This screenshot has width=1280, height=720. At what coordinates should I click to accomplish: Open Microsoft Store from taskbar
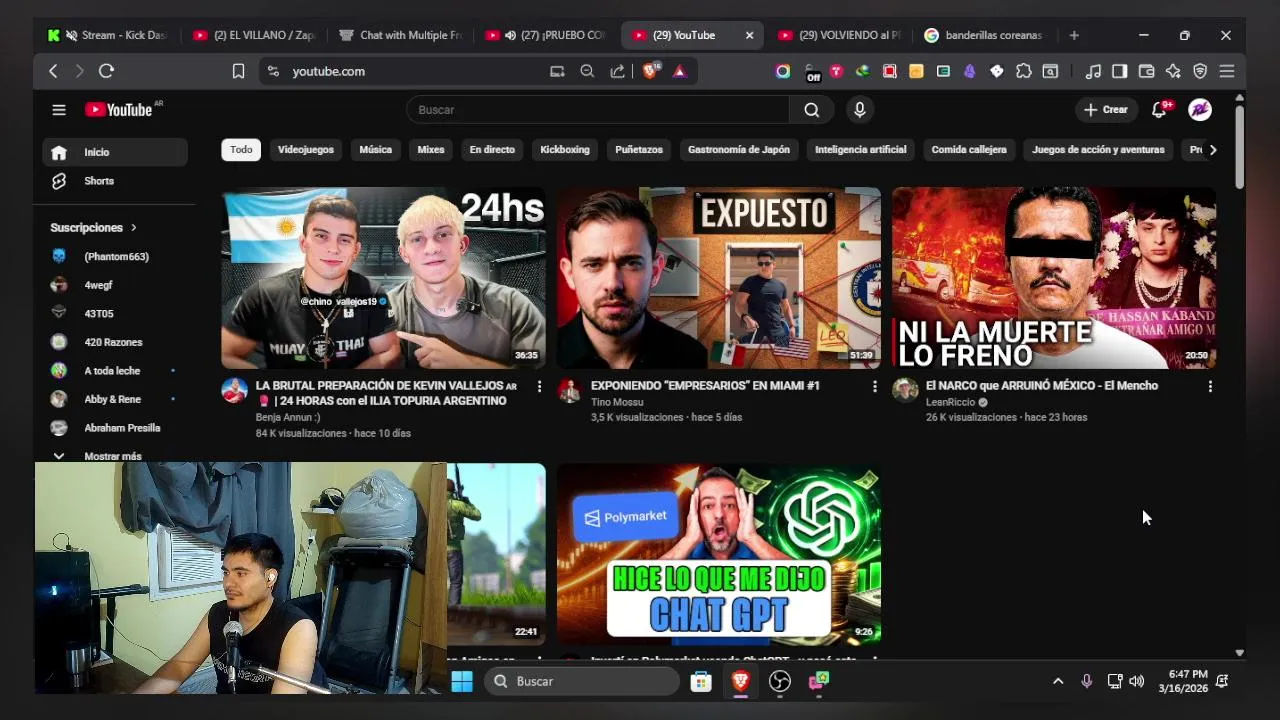point(701,681)
